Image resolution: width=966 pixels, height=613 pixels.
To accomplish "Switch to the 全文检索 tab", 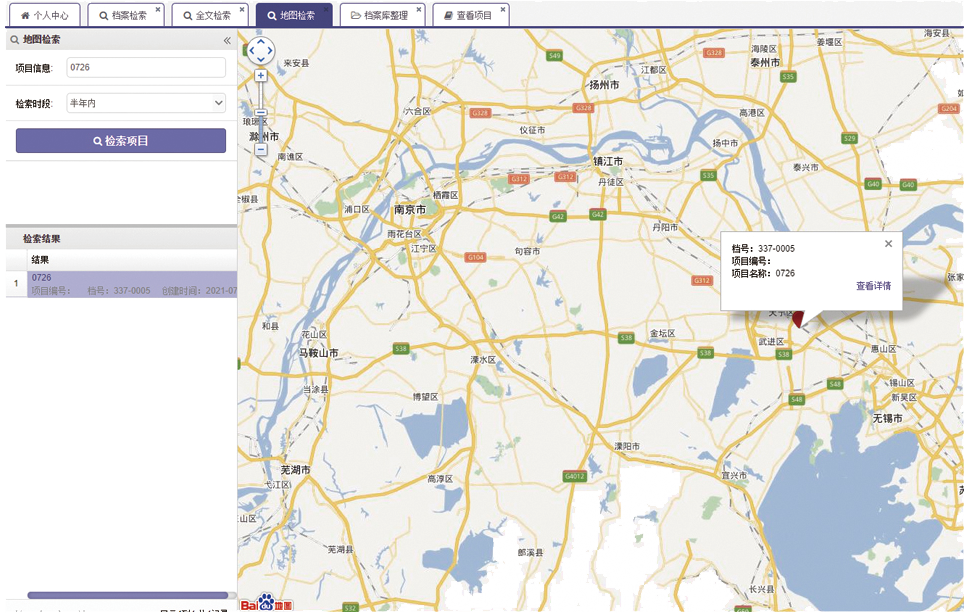I will click(x=206, y=16).
